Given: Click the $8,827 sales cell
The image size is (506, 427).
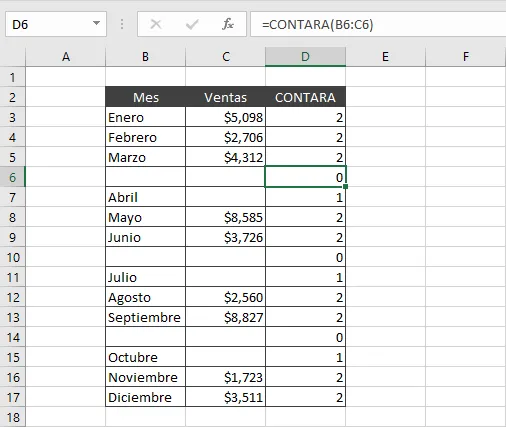Looking at the screenshot, I should click(x=226, y=317).
